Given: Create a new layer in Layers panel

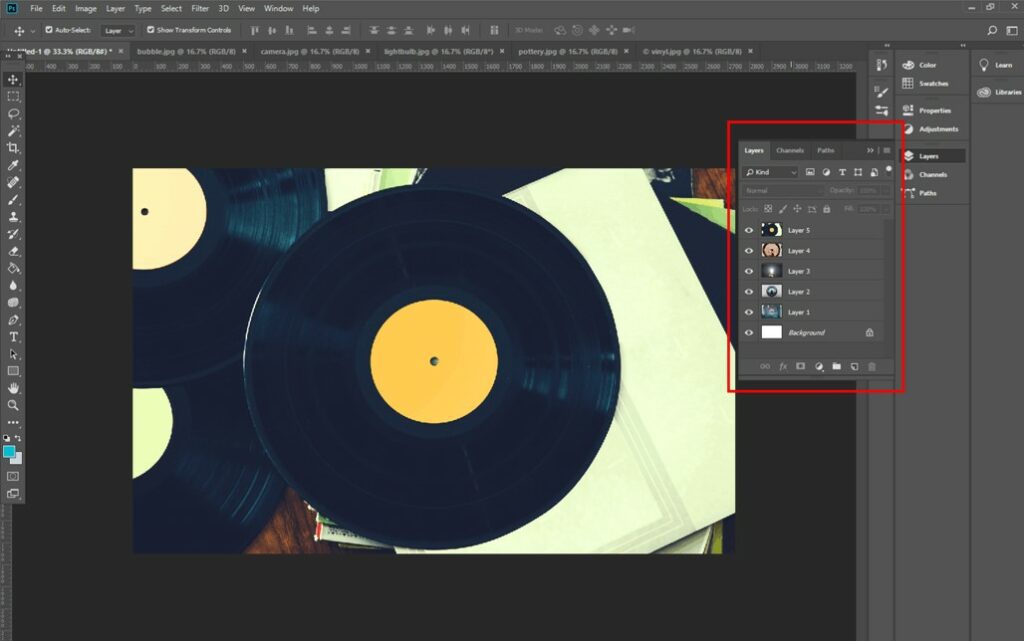Looking at the screenshot, I should pyautogui.click(x=854, y=367).
